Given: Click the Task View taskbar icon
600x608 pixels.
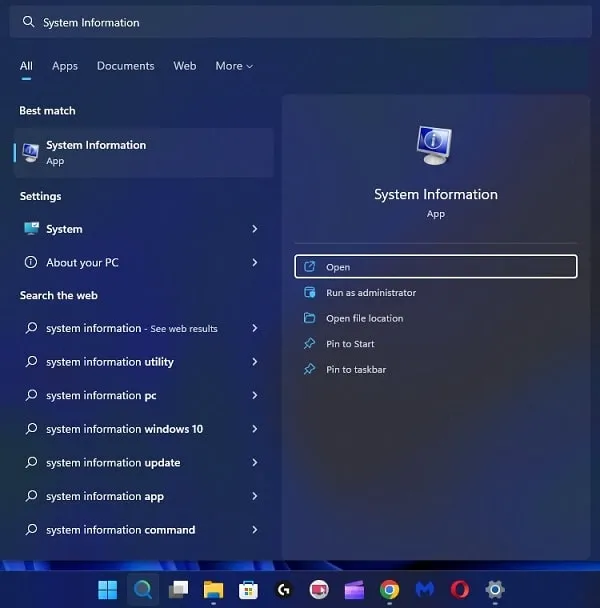Looking at the screenshot, I should point(178,589).
